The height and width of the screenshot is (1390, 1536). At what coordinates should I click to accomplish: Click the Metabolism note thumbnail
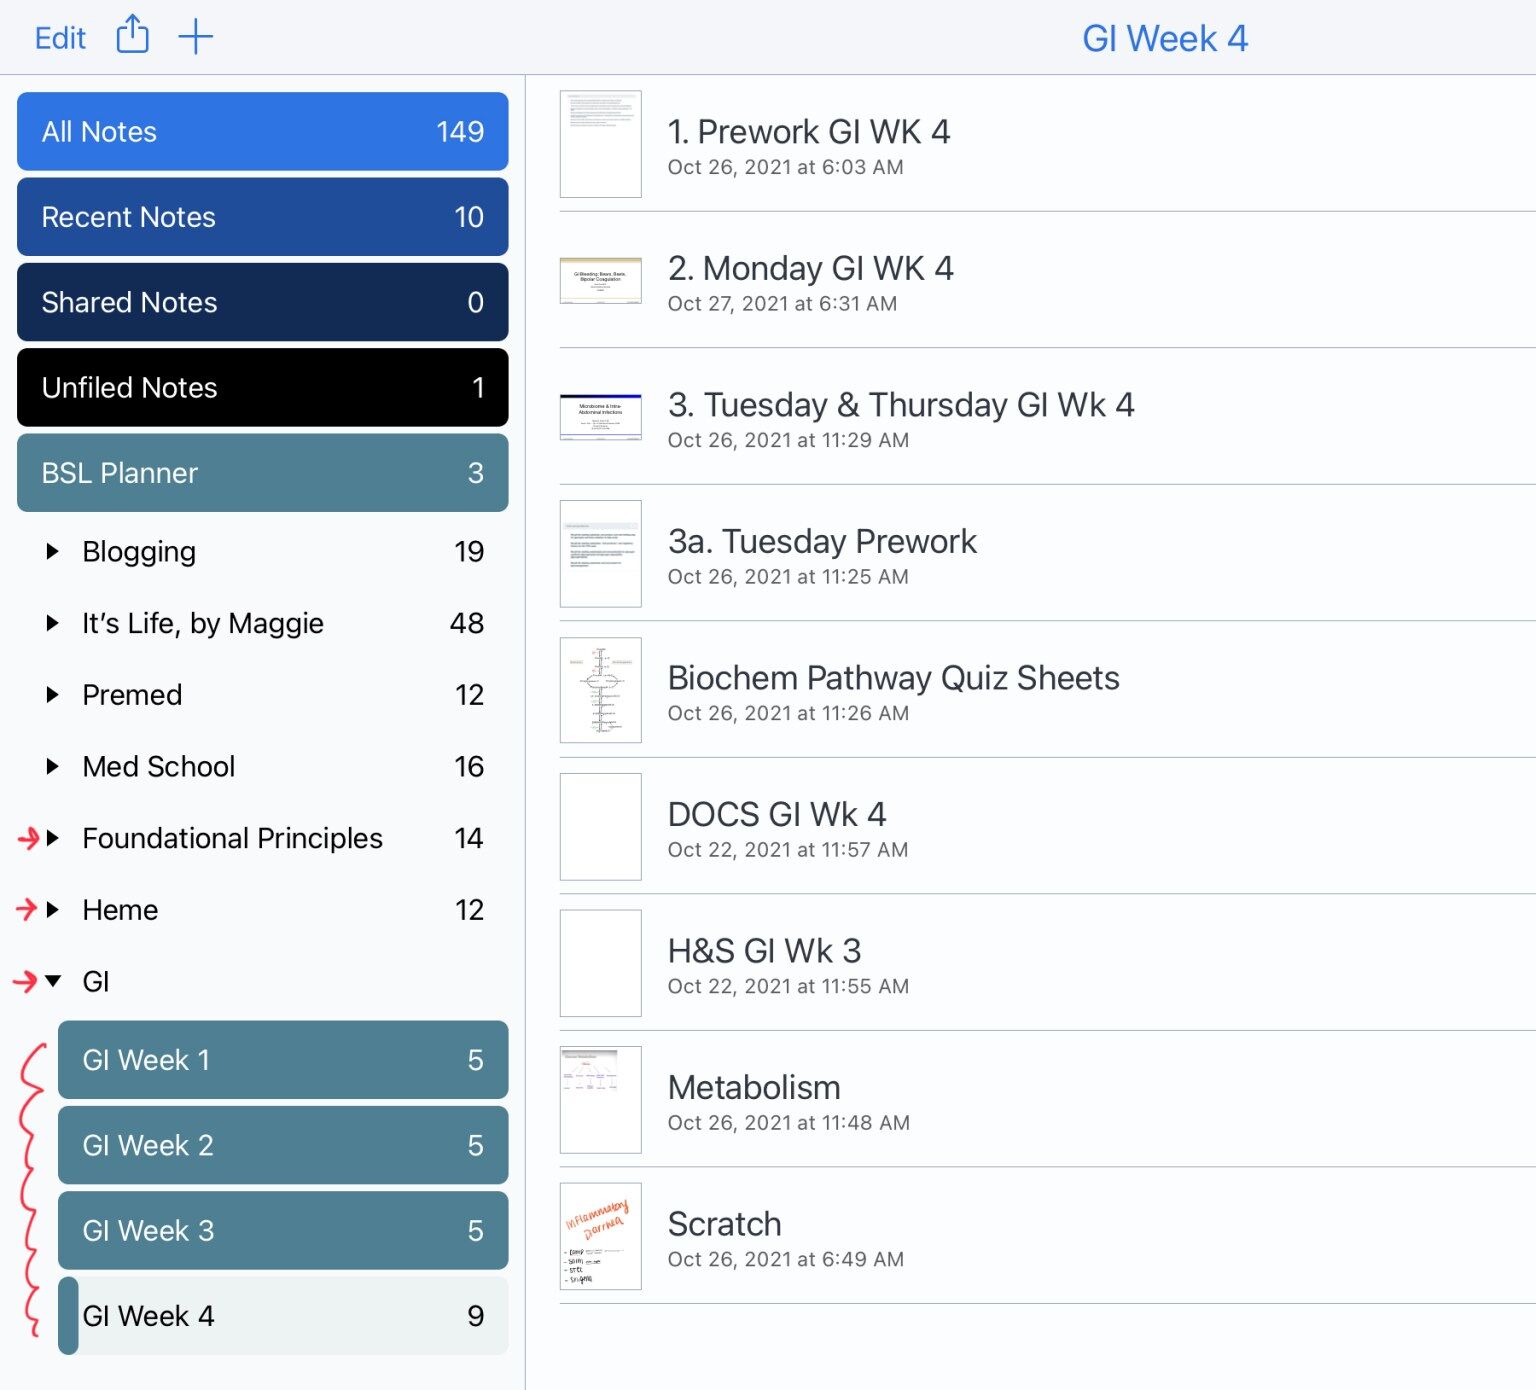click(599, 1099)
